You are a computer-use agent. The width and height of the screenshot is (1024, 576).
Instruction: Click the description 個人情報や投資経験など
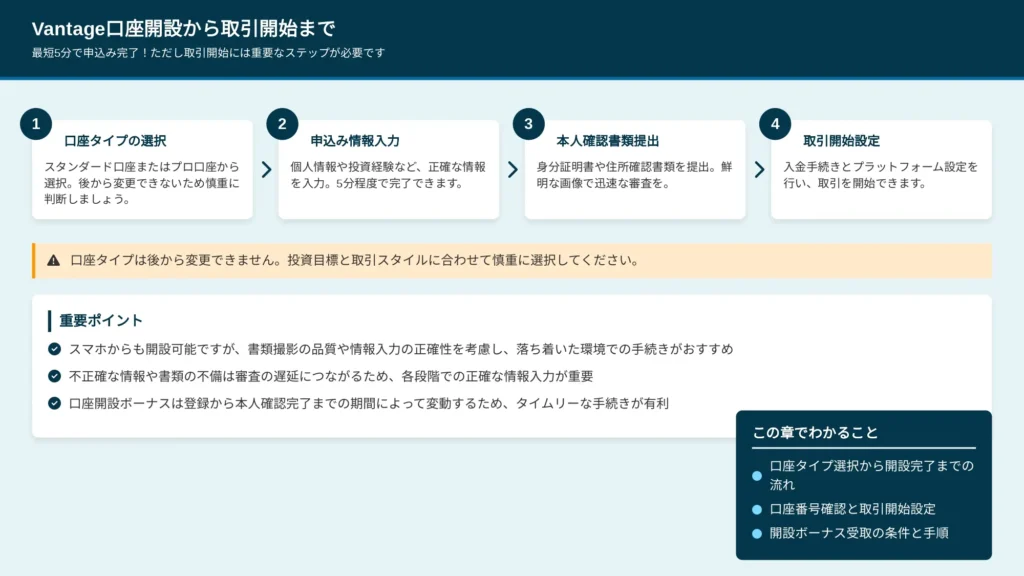(388, 175)
